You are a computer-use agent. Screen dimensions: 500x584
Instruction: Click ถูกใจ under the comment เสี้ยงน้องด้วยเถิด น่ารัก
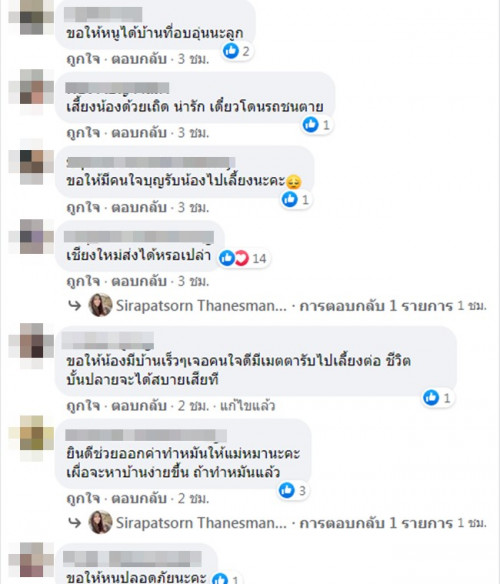[83, 133]
